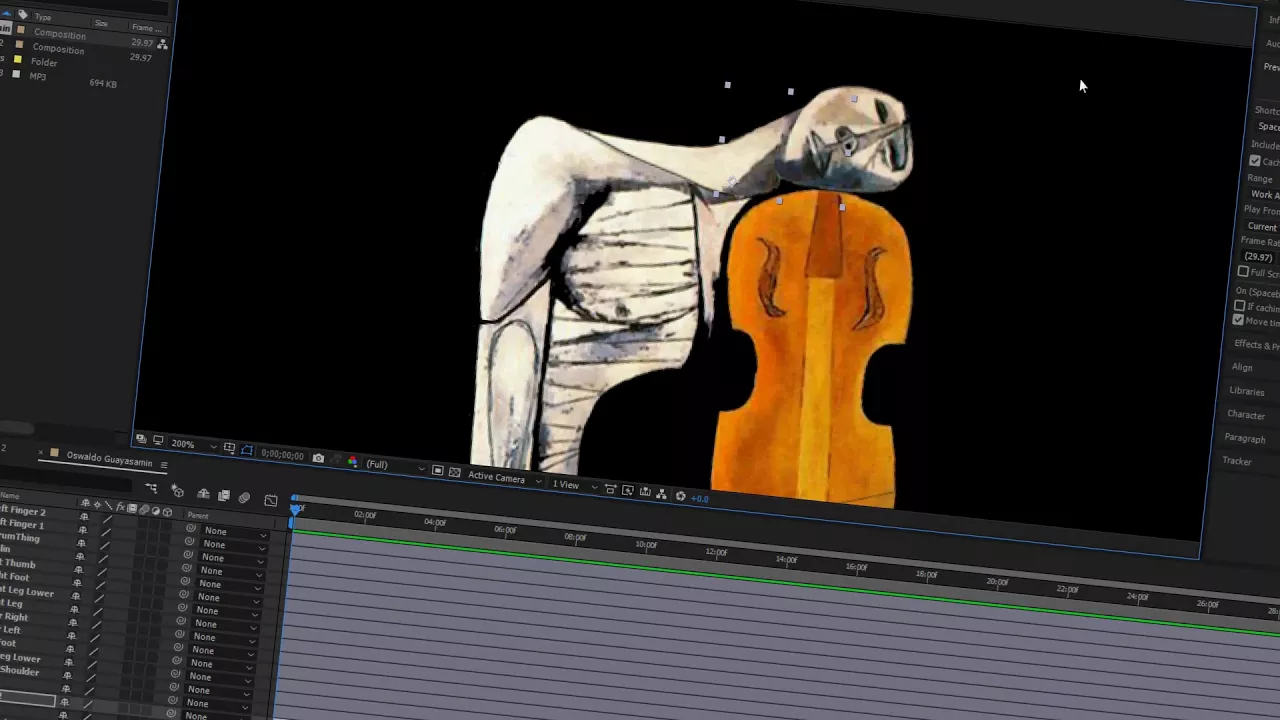The image size is (1280, 720).
Task: Click the flowchart icon beside 29.97 in Project
Action: 162,44
